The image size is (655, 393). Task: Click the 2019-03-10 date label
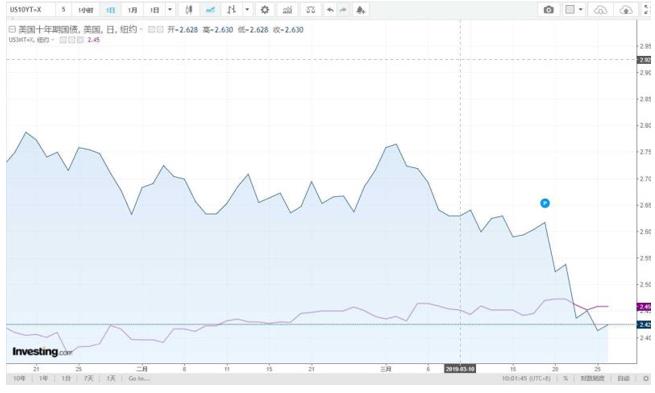(x=460, y=369)
